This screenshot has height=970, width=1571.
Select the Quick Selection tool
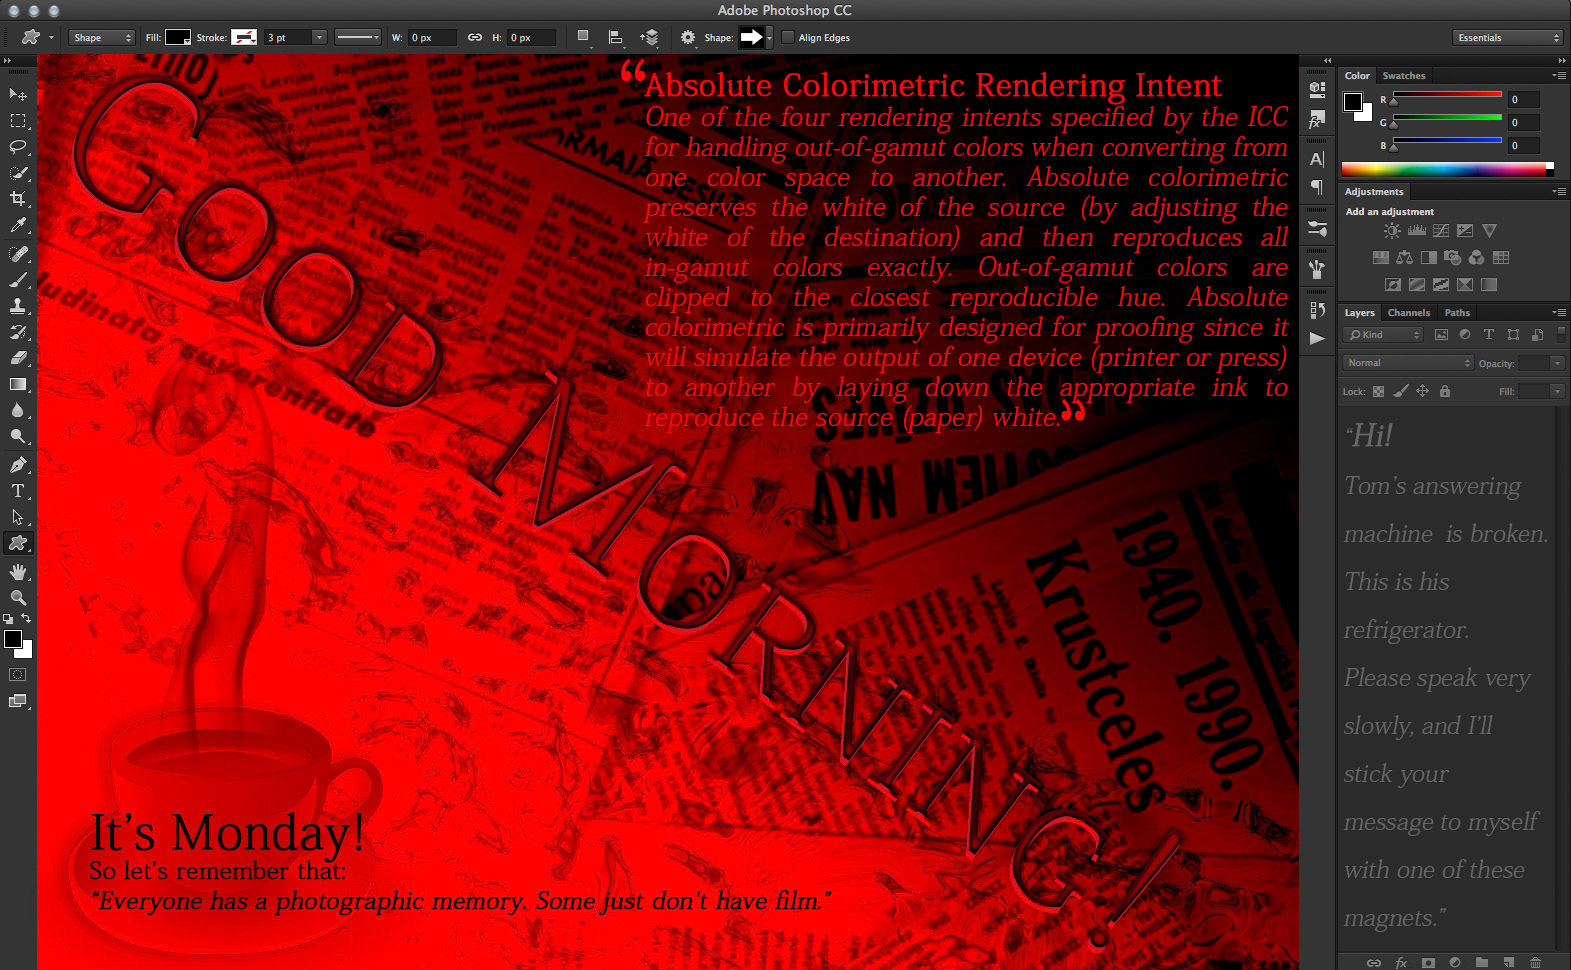tap(18, 173)
